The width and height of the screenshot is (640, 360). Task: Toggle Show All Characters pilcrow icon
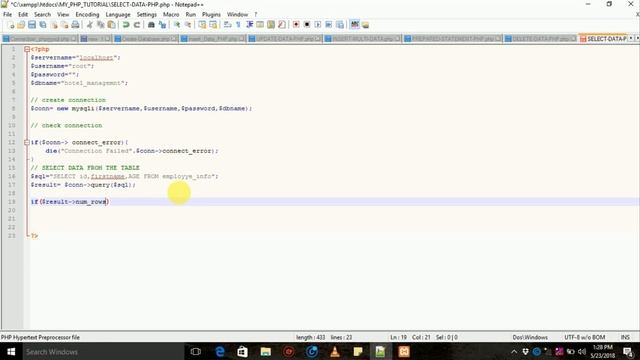238,25
